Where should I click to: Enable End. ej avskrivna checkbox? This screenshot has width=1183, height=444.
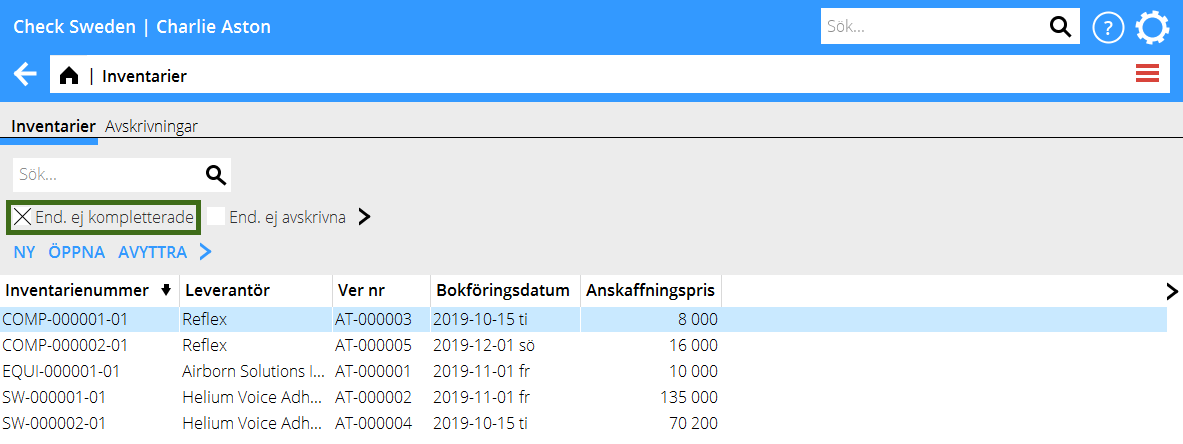pyautogui.click(x=216, y=217)
